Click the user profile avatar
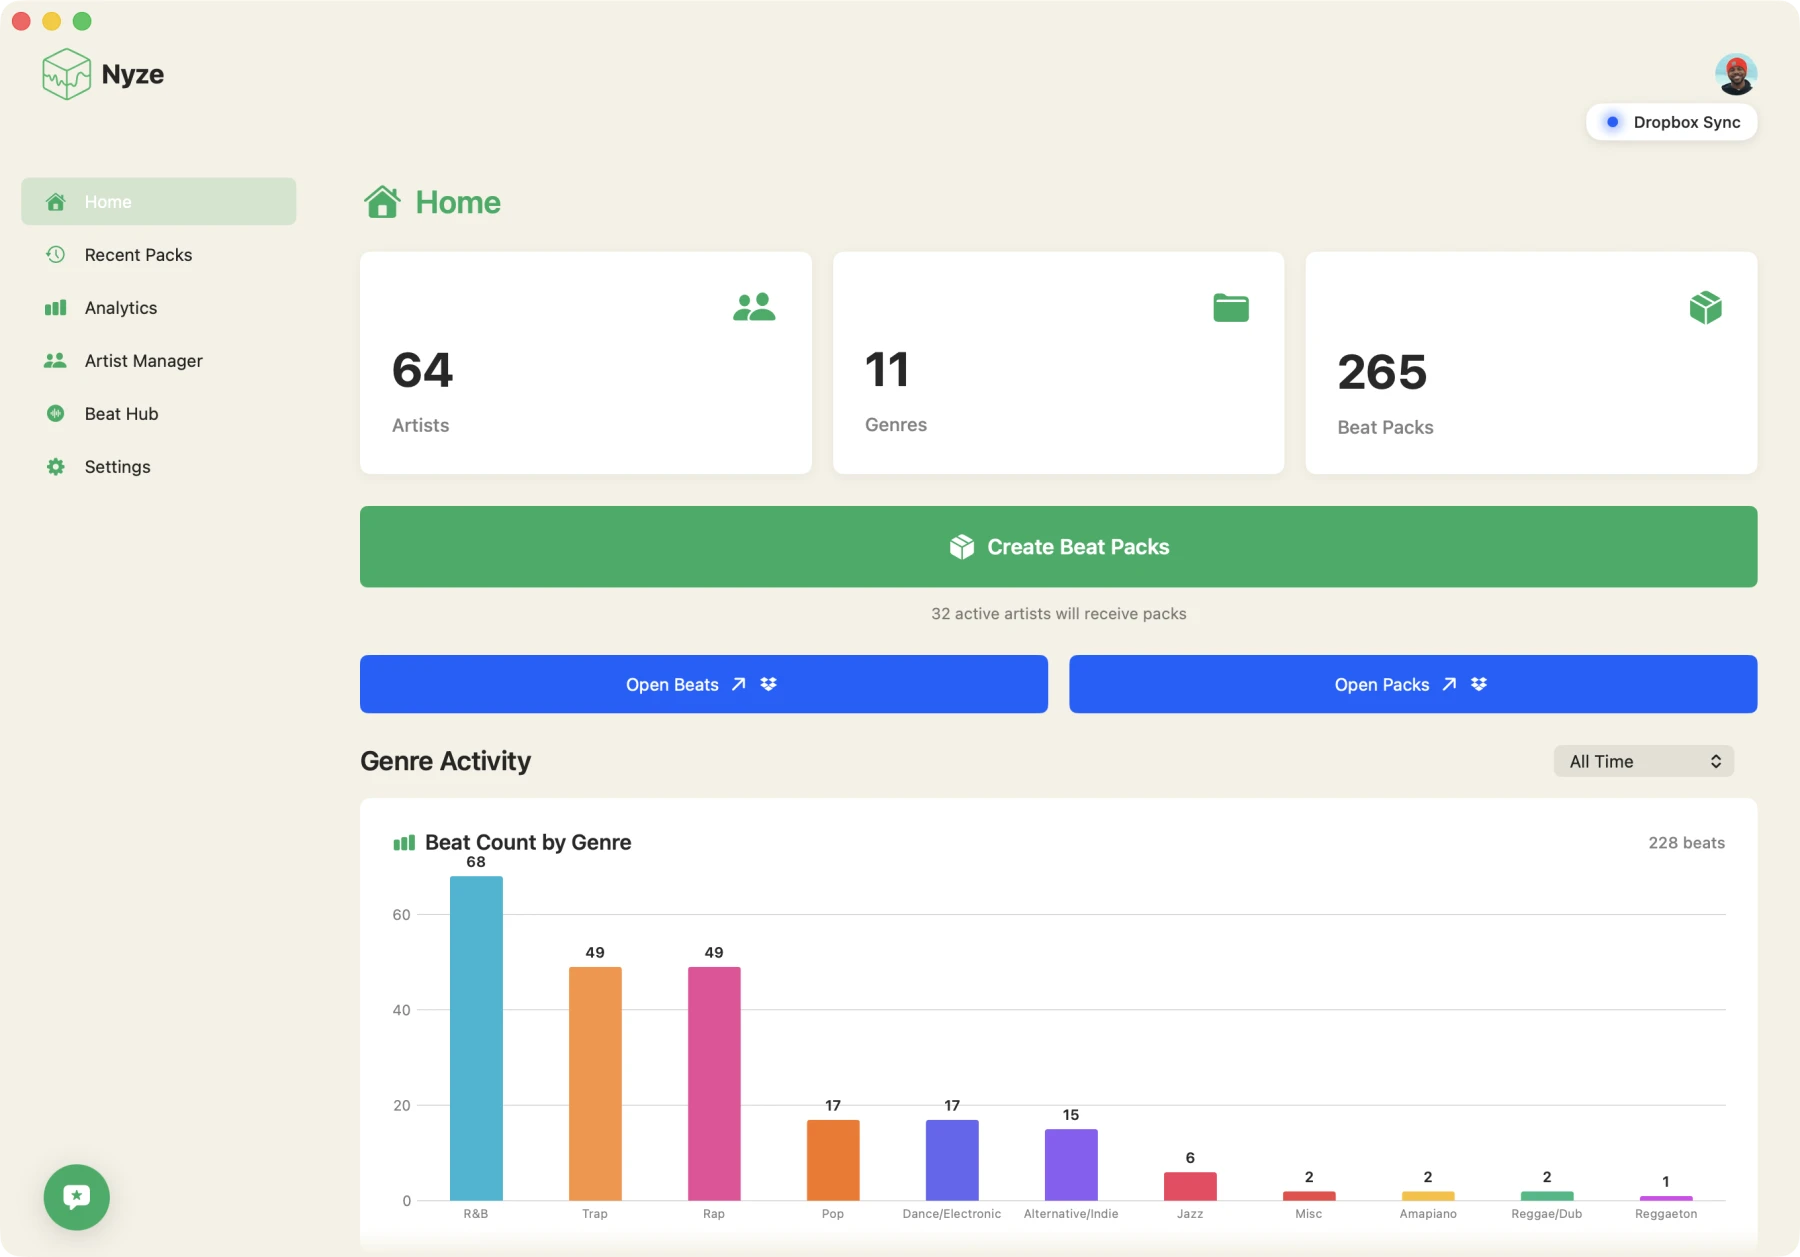Image resolution: width=1800 pixels, height=1257 pixels. (x=1736, y=74)
